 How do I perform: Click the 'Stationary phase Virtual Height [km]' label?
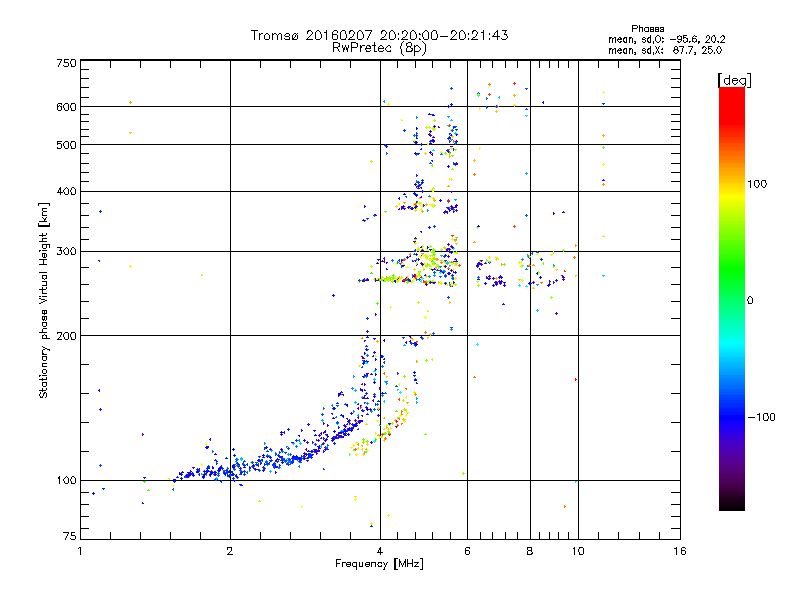(44, 301)
